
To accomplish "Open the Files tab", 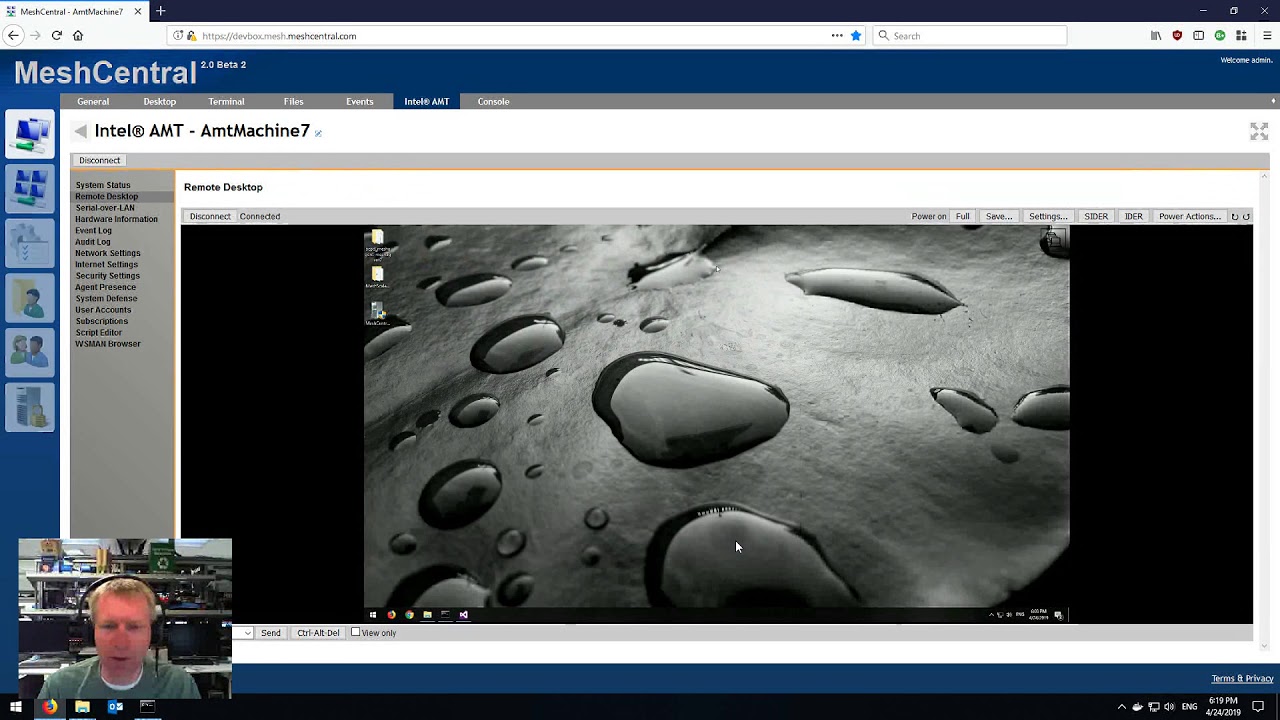I will coord(293,101).
